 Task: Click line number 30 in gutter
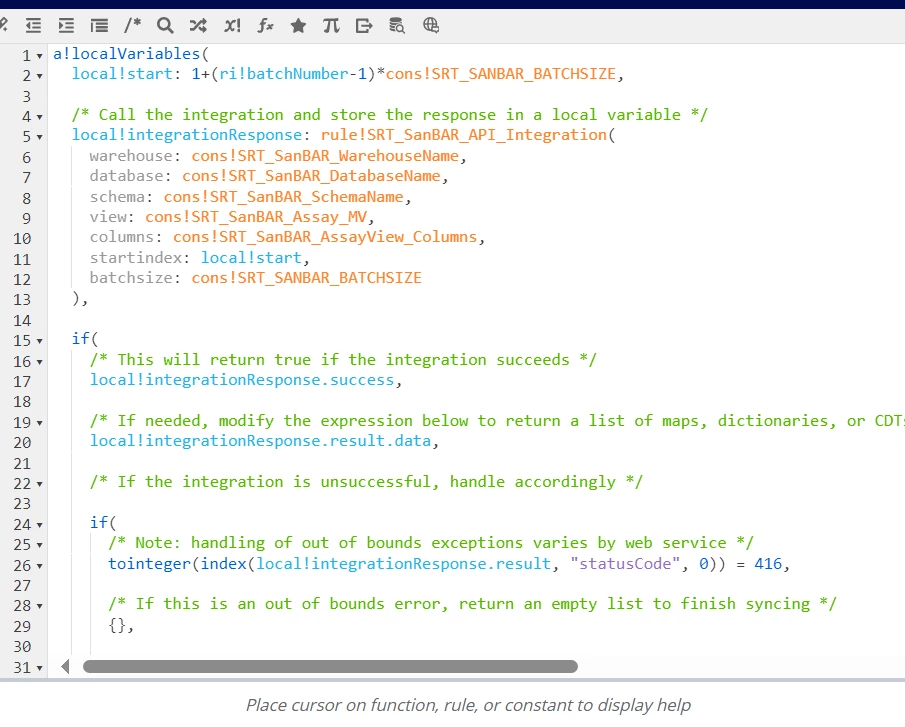[x=22, y=647]
